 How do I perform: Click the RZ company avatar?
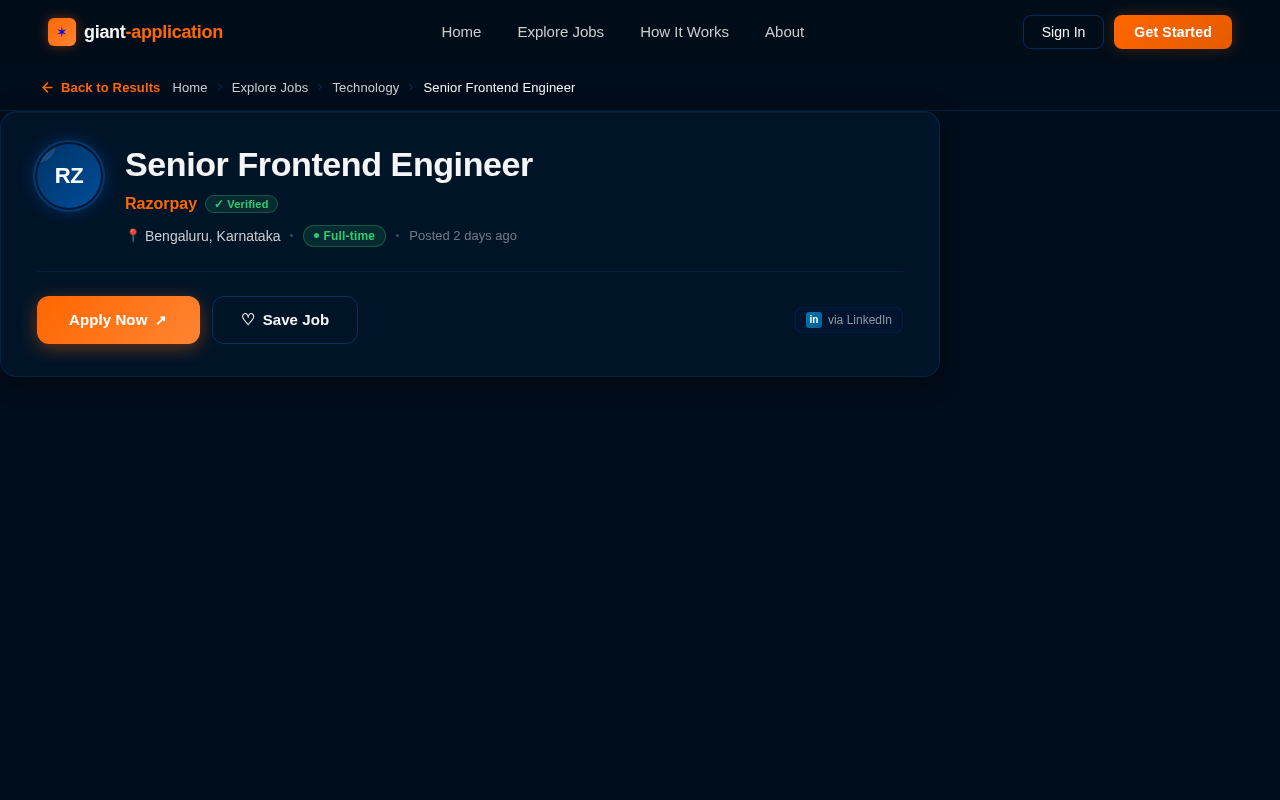click(x=69, y=176)
